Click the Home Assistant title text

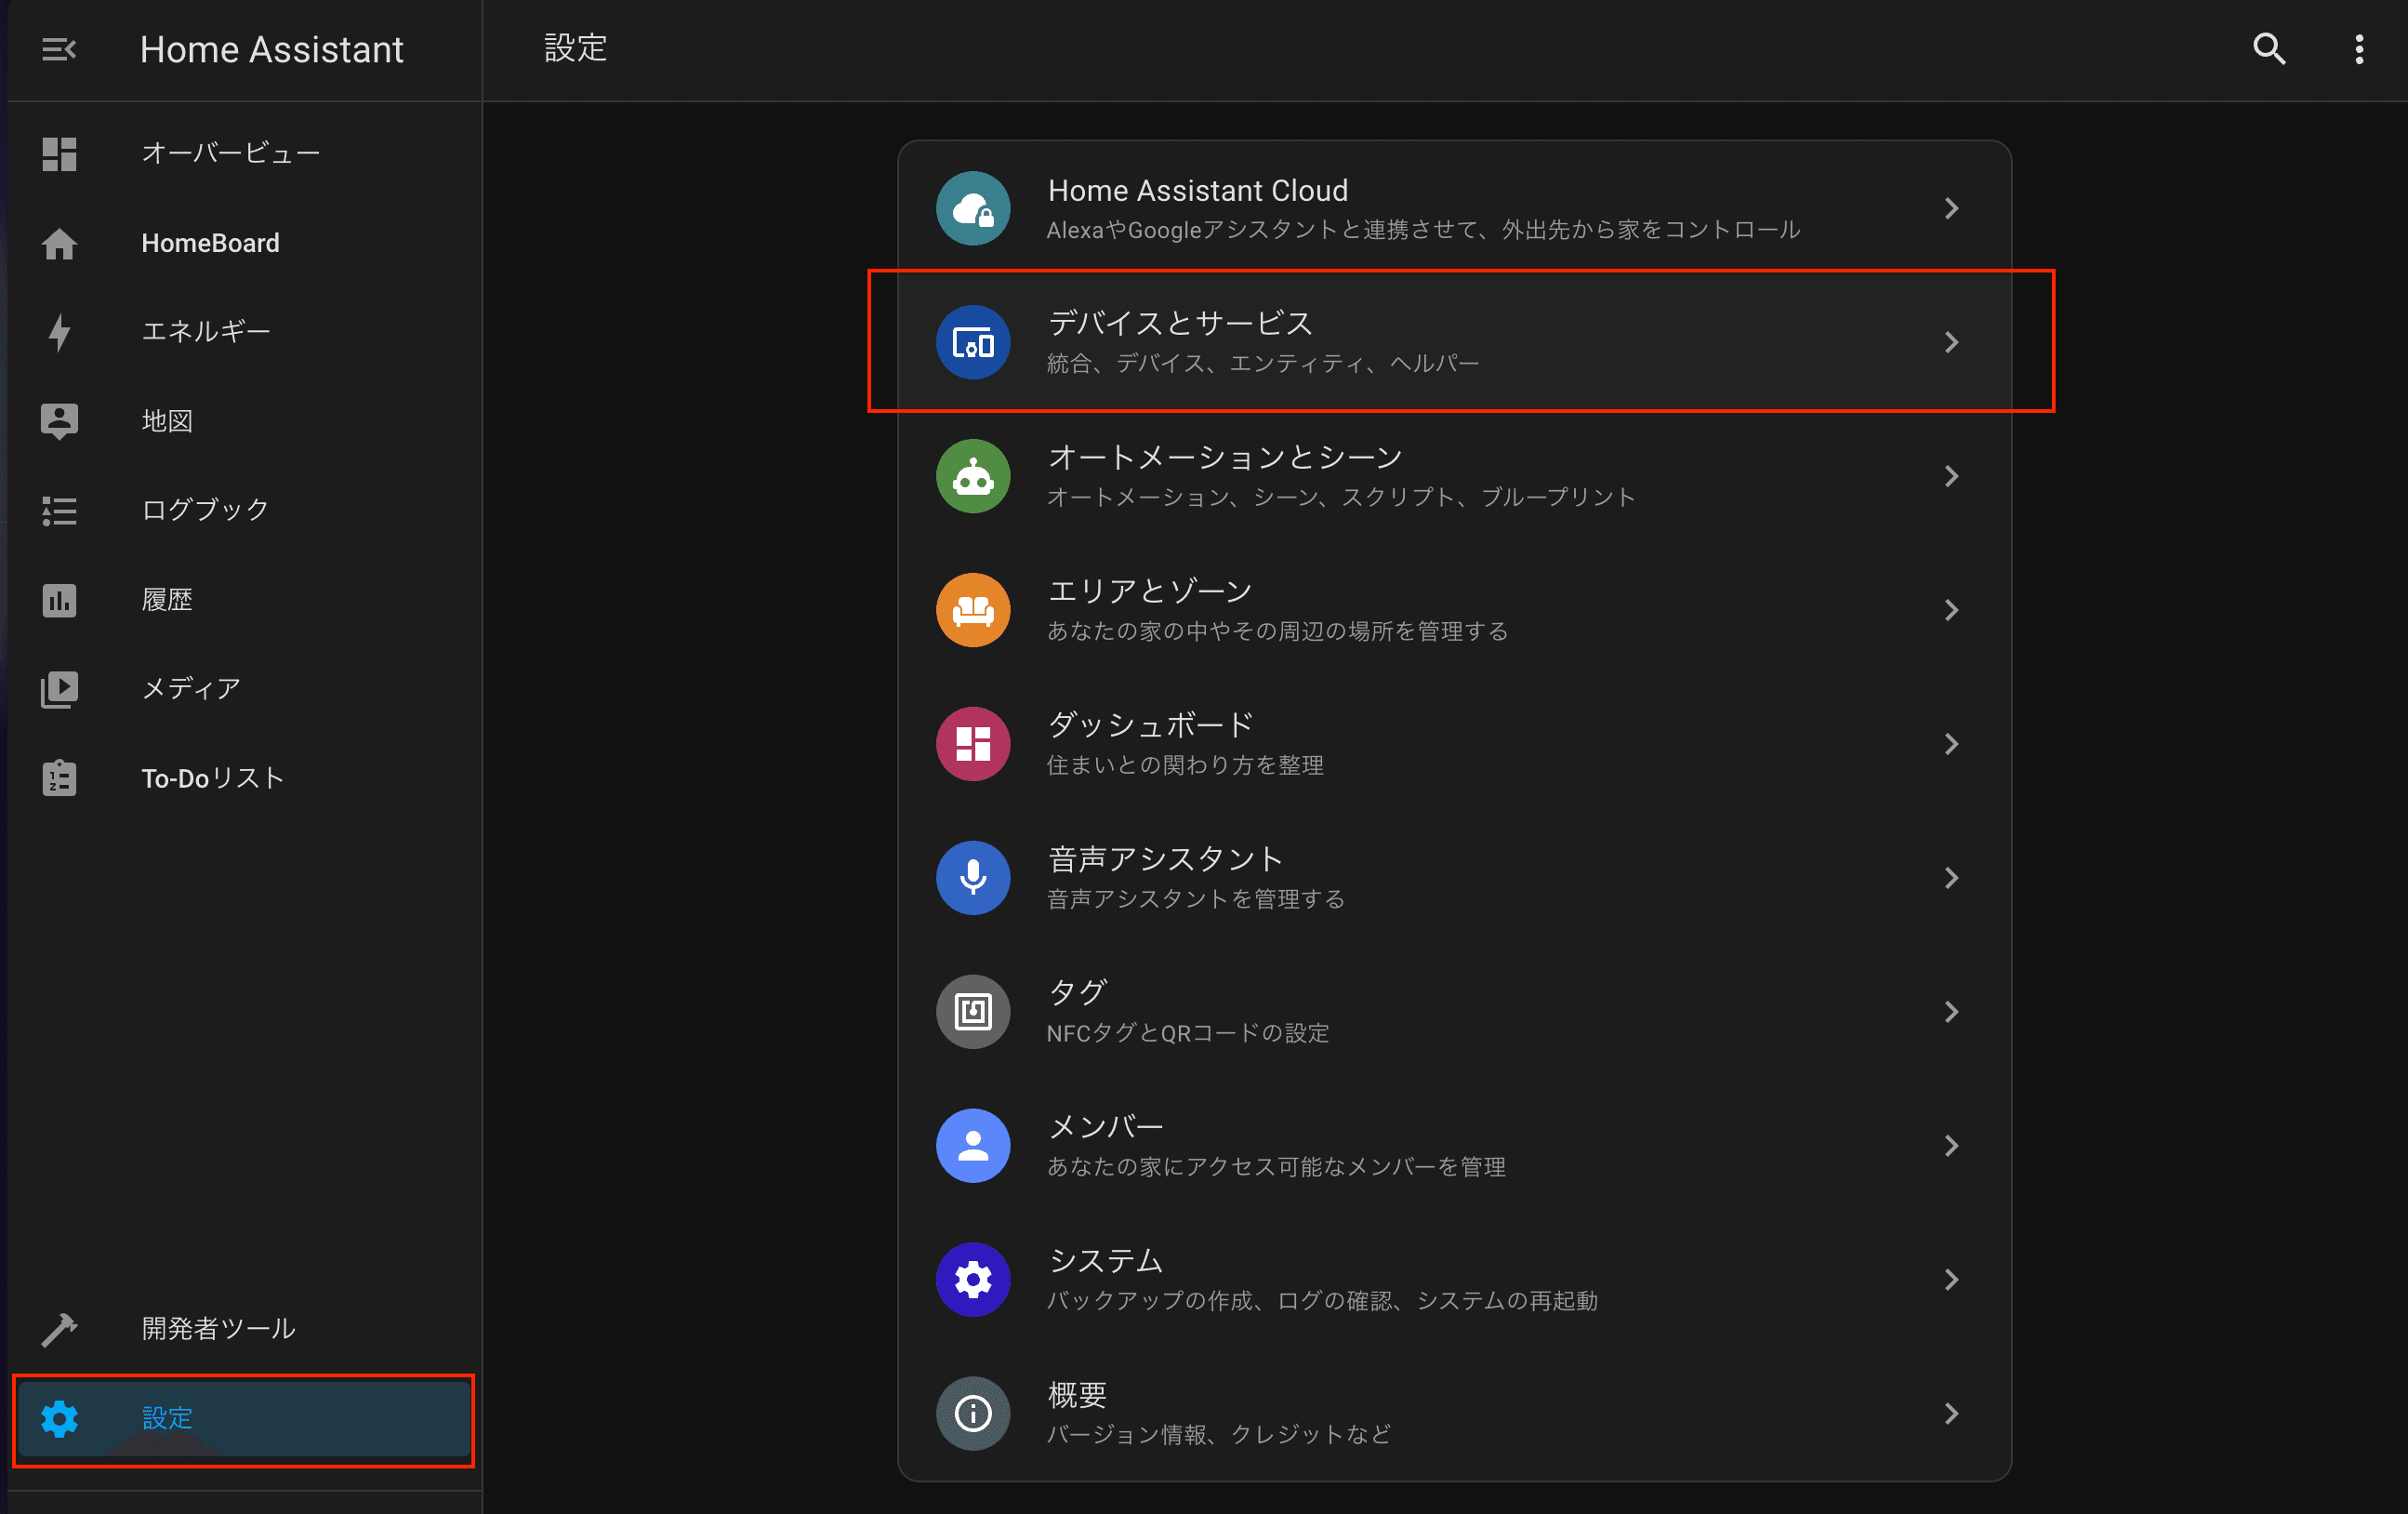click(x=271, y=50)
